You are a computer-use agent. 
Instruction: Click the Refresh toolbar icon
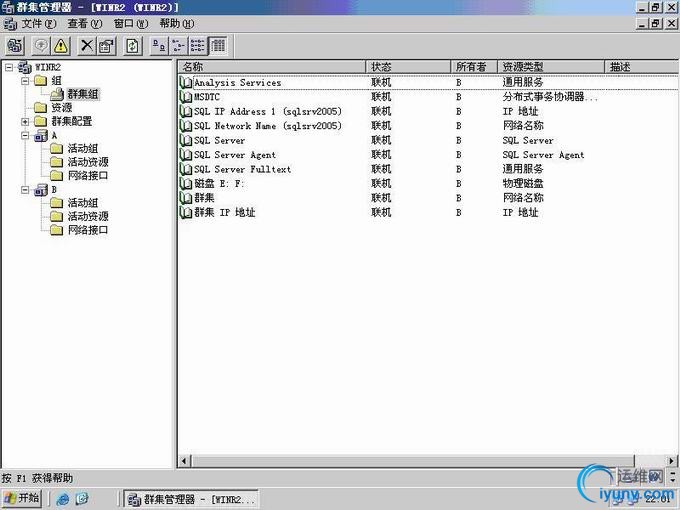coord(132,46)
